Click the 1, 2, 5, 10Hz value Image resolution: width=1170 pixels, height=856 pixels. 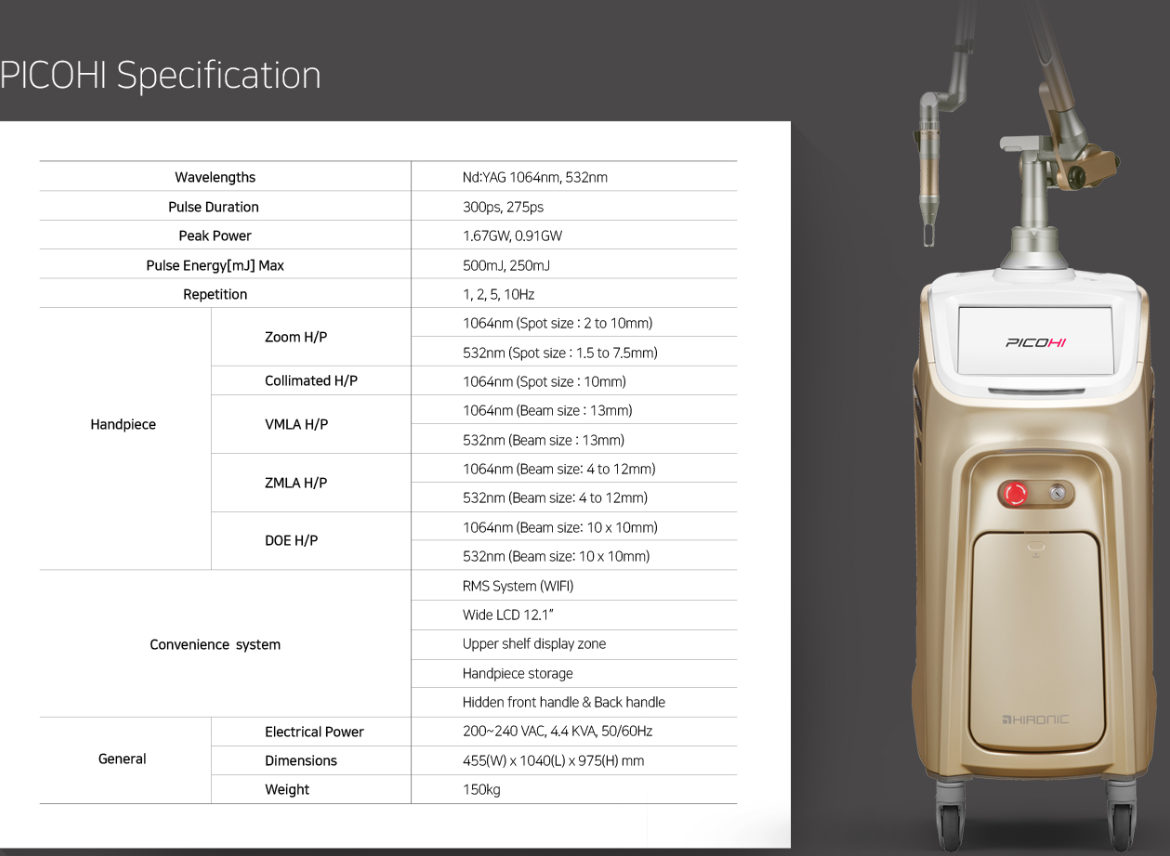coord(498,294)
